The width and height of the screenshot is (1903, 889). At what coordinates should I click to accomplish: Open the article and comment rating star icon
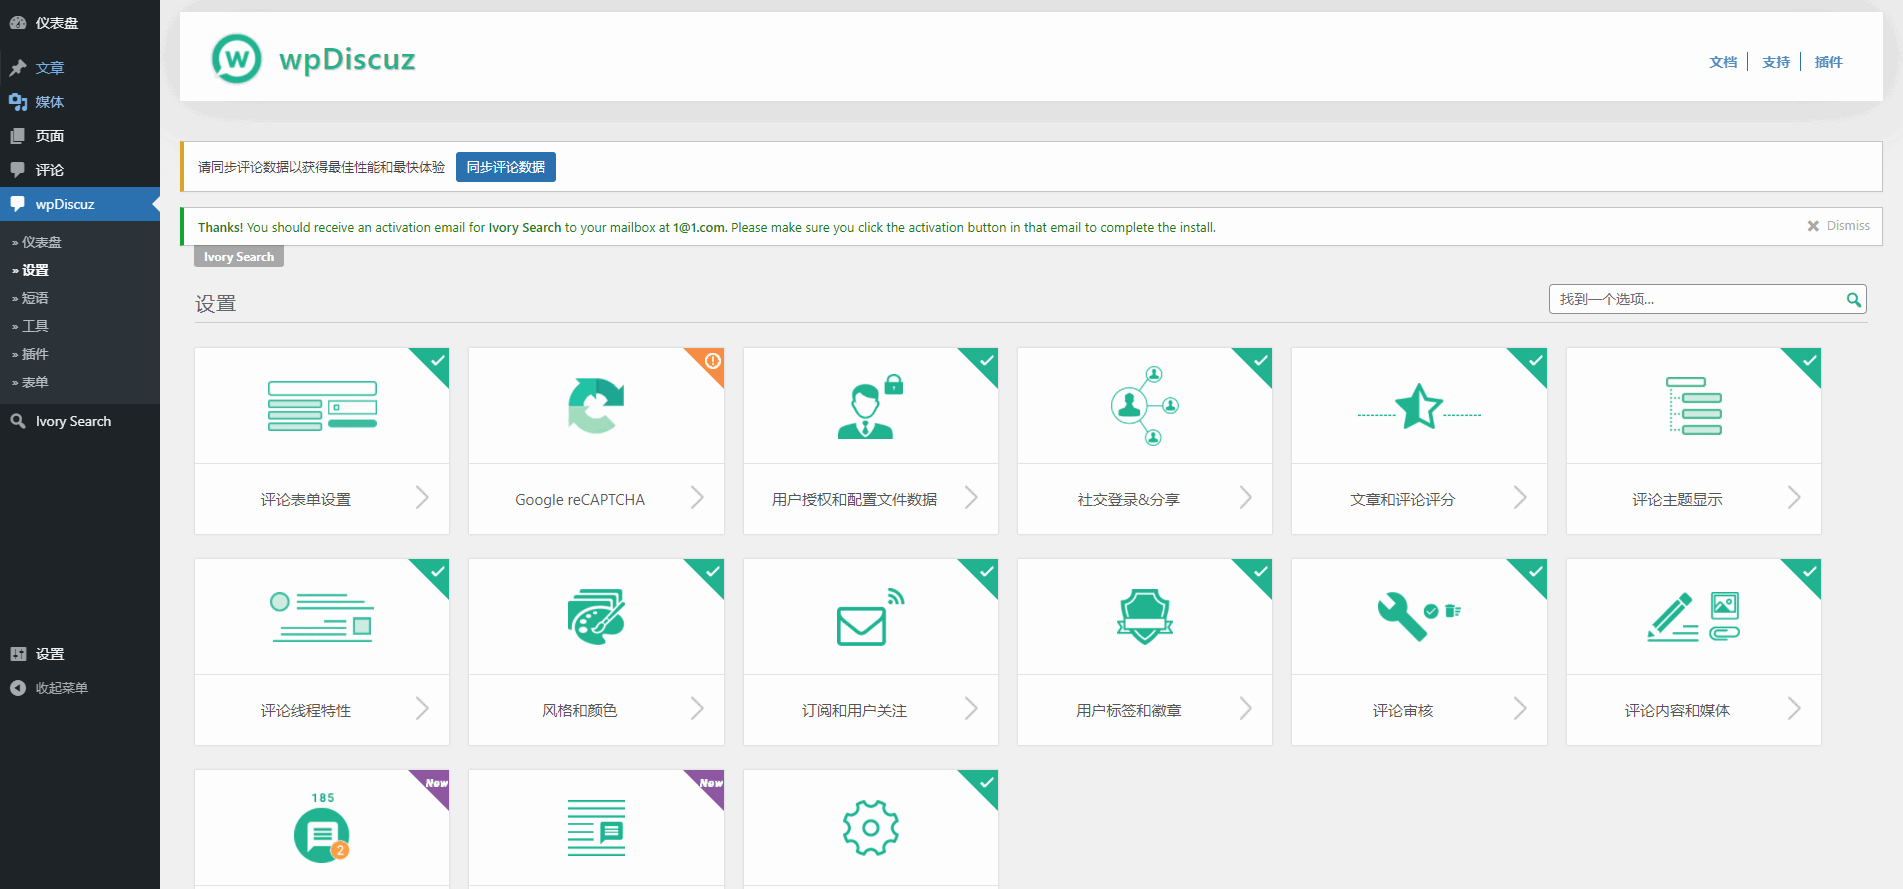(x=1419, y=406)
